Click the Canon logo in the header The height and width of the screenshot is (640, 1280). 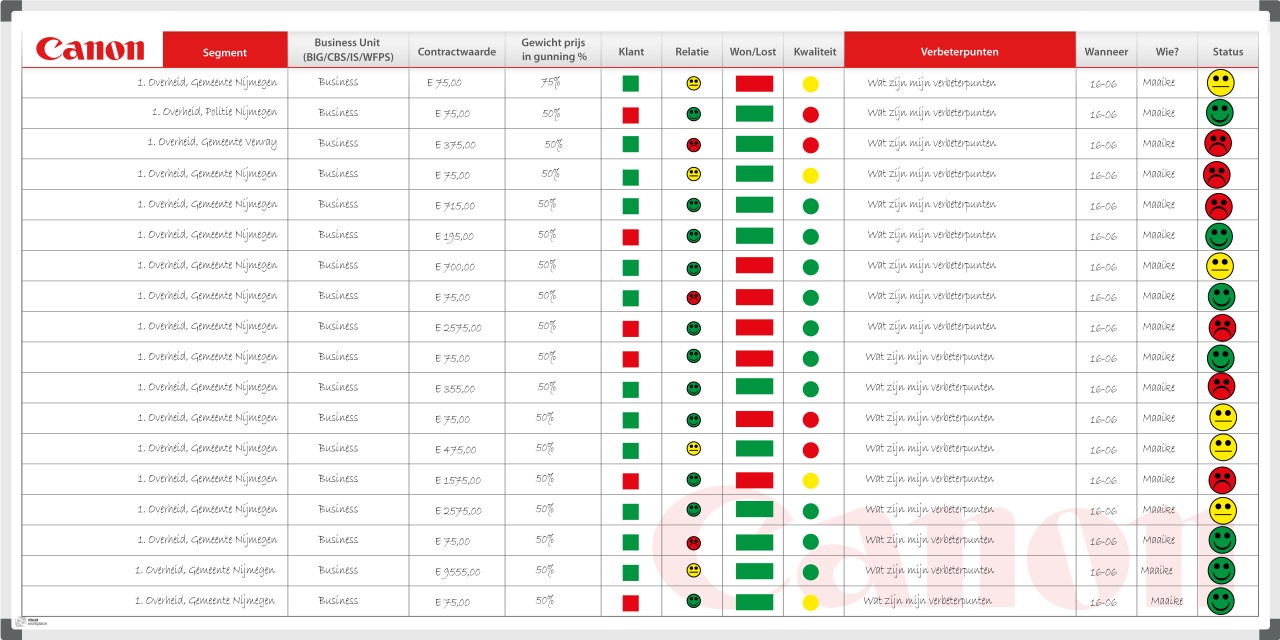pos(90,50)
